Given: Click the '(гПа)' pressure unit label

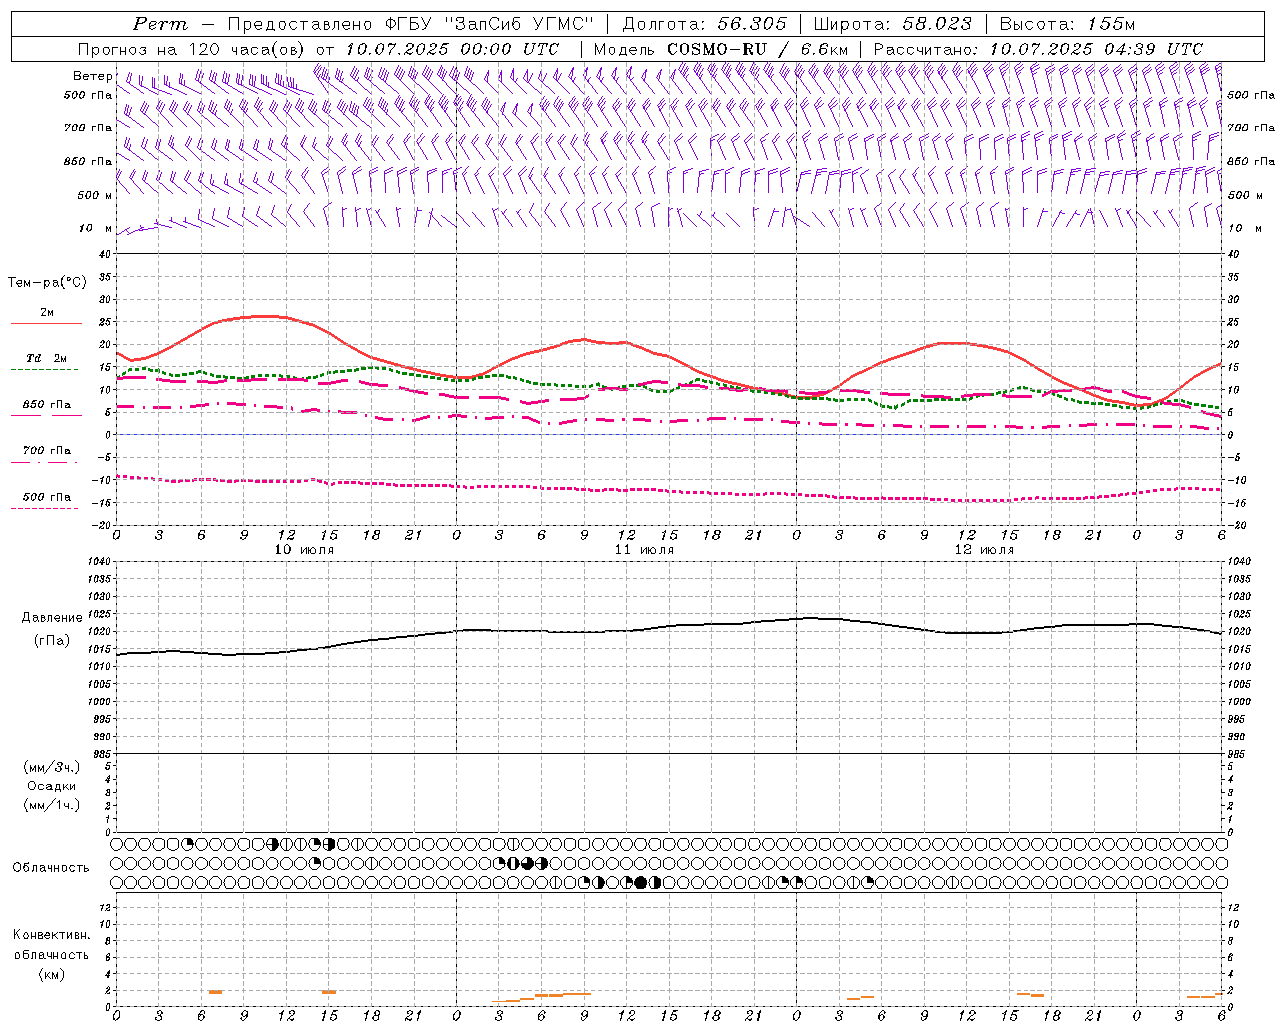Looking at the screenshot, I should (x=52, y=640).
